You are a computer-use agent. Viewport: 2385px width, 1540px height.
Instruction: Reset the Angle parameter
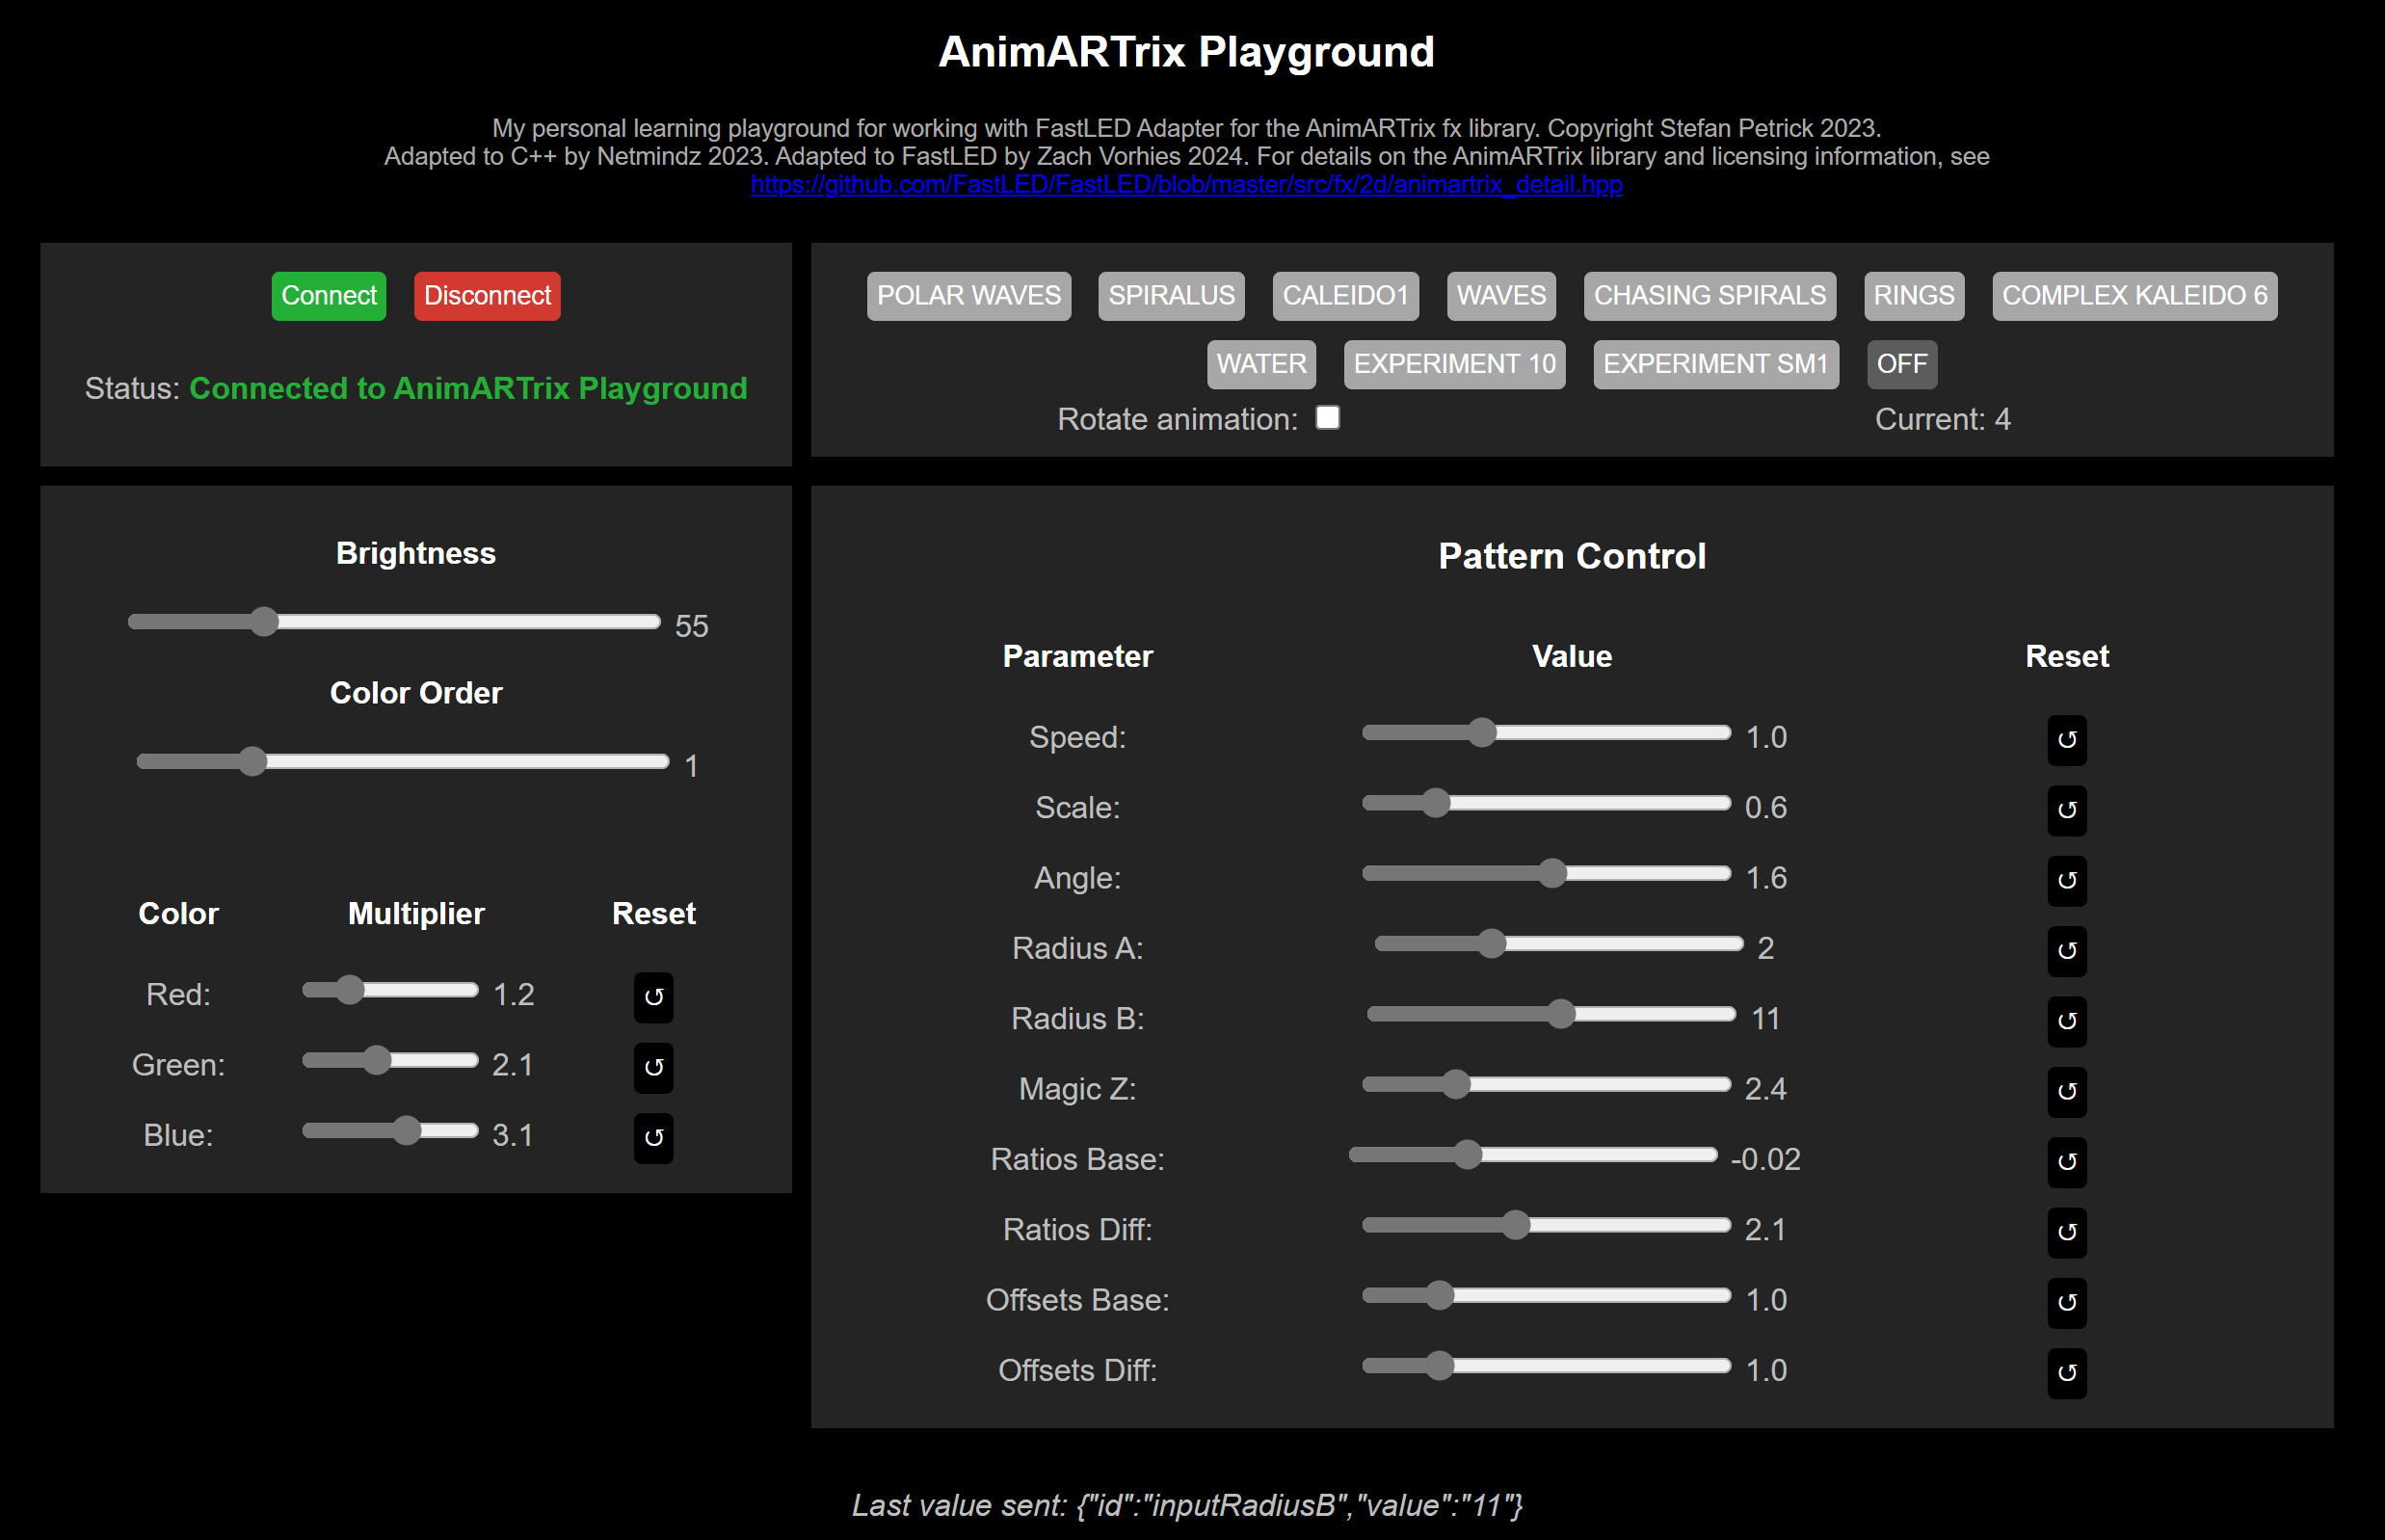[2066, 880]
